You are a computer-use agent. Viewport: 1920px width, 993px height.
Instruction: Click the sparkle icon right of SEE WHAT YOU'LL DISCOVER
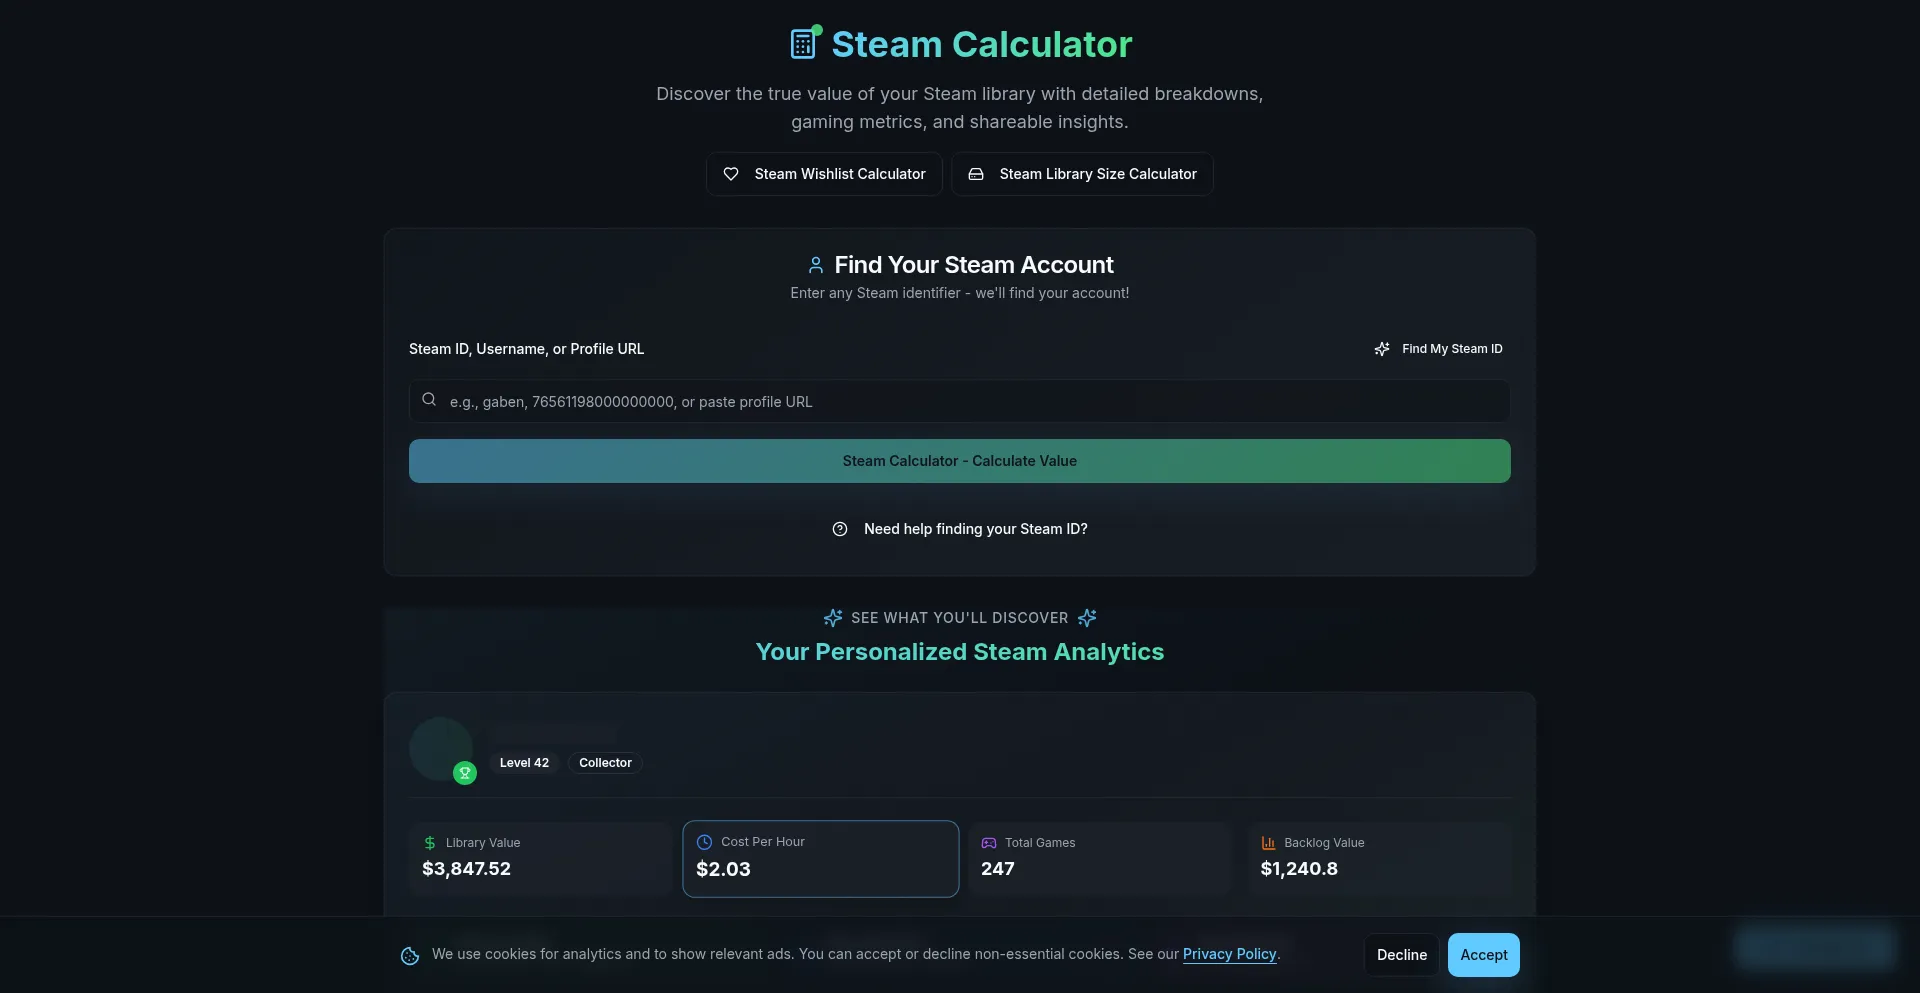point(1087,618)
